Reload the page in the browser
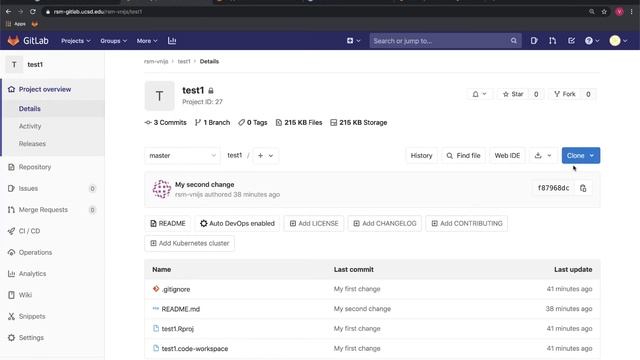Viewport: 640px width, 360px height. pos(33,12)
